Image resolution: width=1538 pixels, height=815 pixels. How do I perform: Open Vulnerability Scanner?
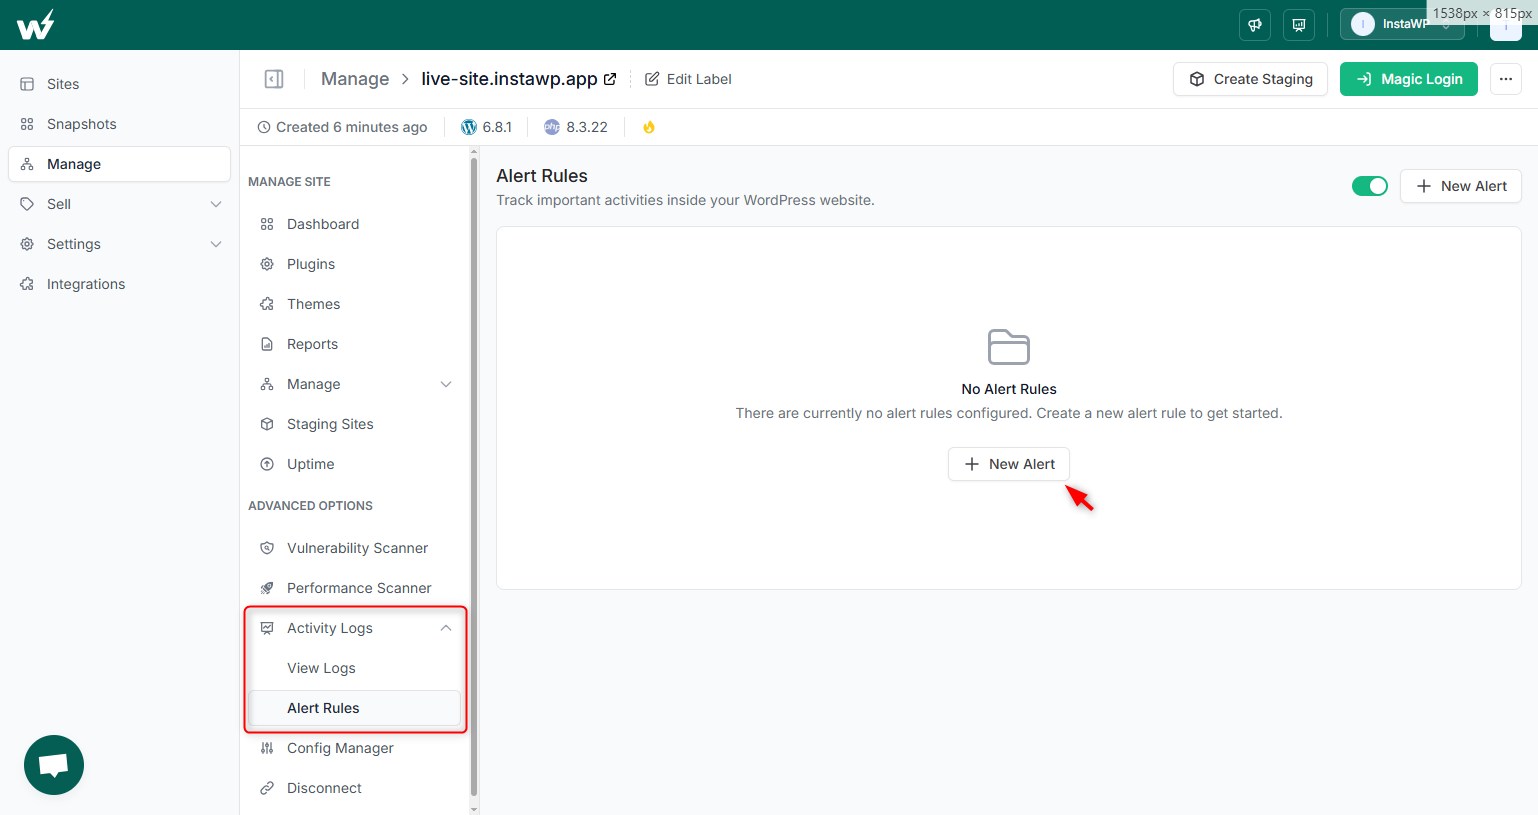coord(354,548)
